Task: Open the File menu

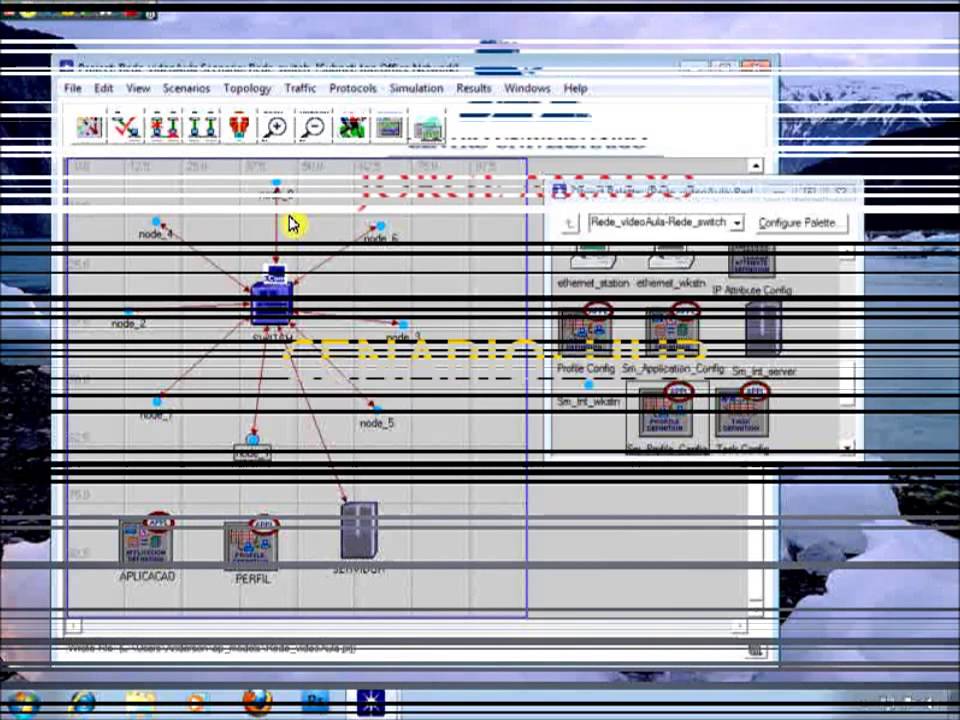Action: (x=73, y=88)
